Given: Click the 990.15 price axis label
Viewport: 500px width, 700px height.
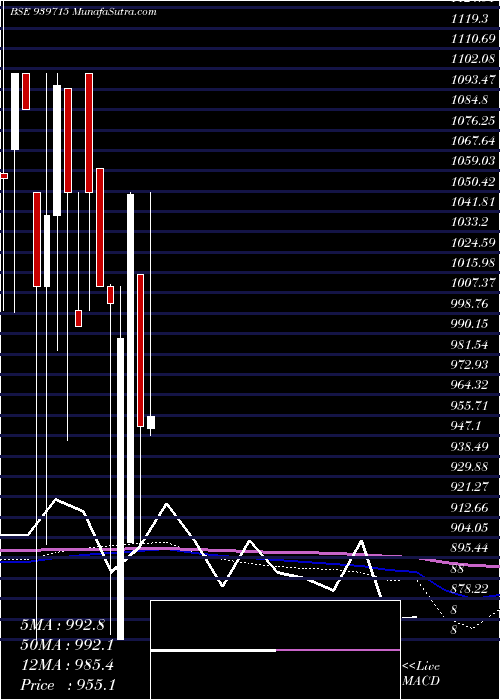Looking at the screenshot, I should [x=469, y=324].
